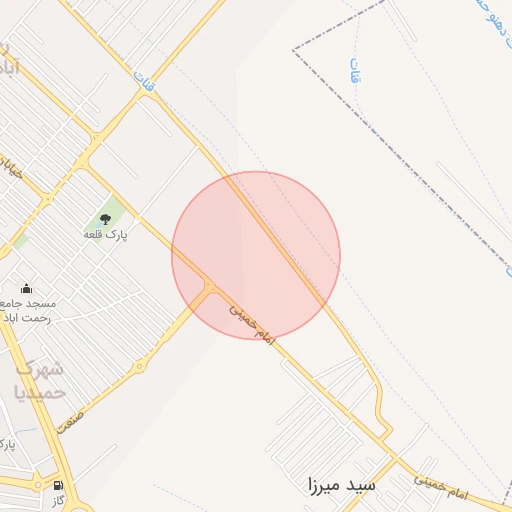
Task: Select the blue قنات label inside the dashed boundary
Action: [356, 70]
